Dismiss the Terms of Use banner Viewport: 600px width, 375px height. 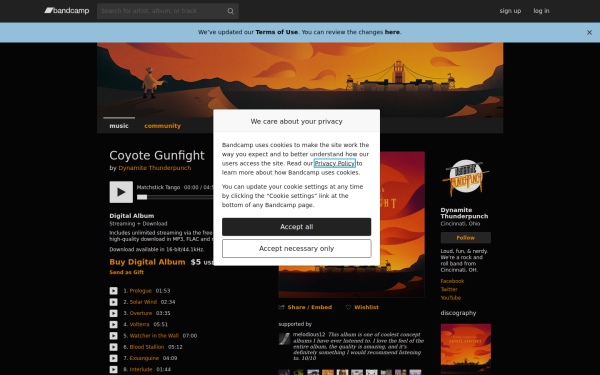click(x=589, y=33)
